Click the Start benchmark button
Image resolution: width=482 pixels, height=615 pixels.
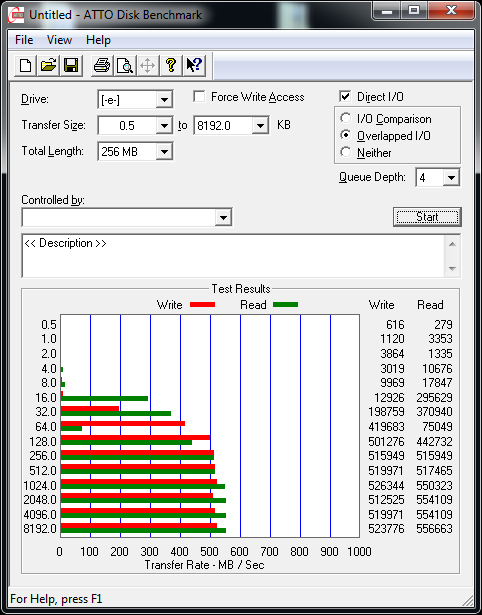pyautogui.click(x=427, y=217)
